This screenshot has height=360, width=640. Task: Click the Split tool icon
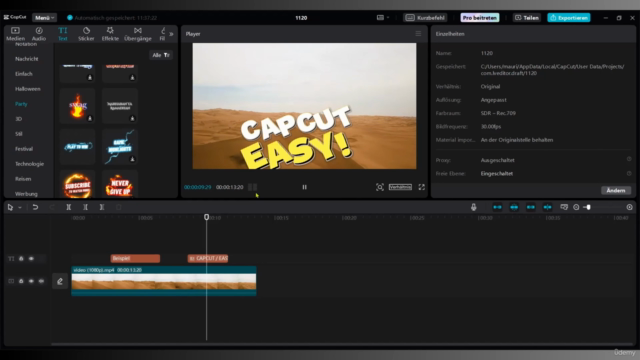(69, 207)
